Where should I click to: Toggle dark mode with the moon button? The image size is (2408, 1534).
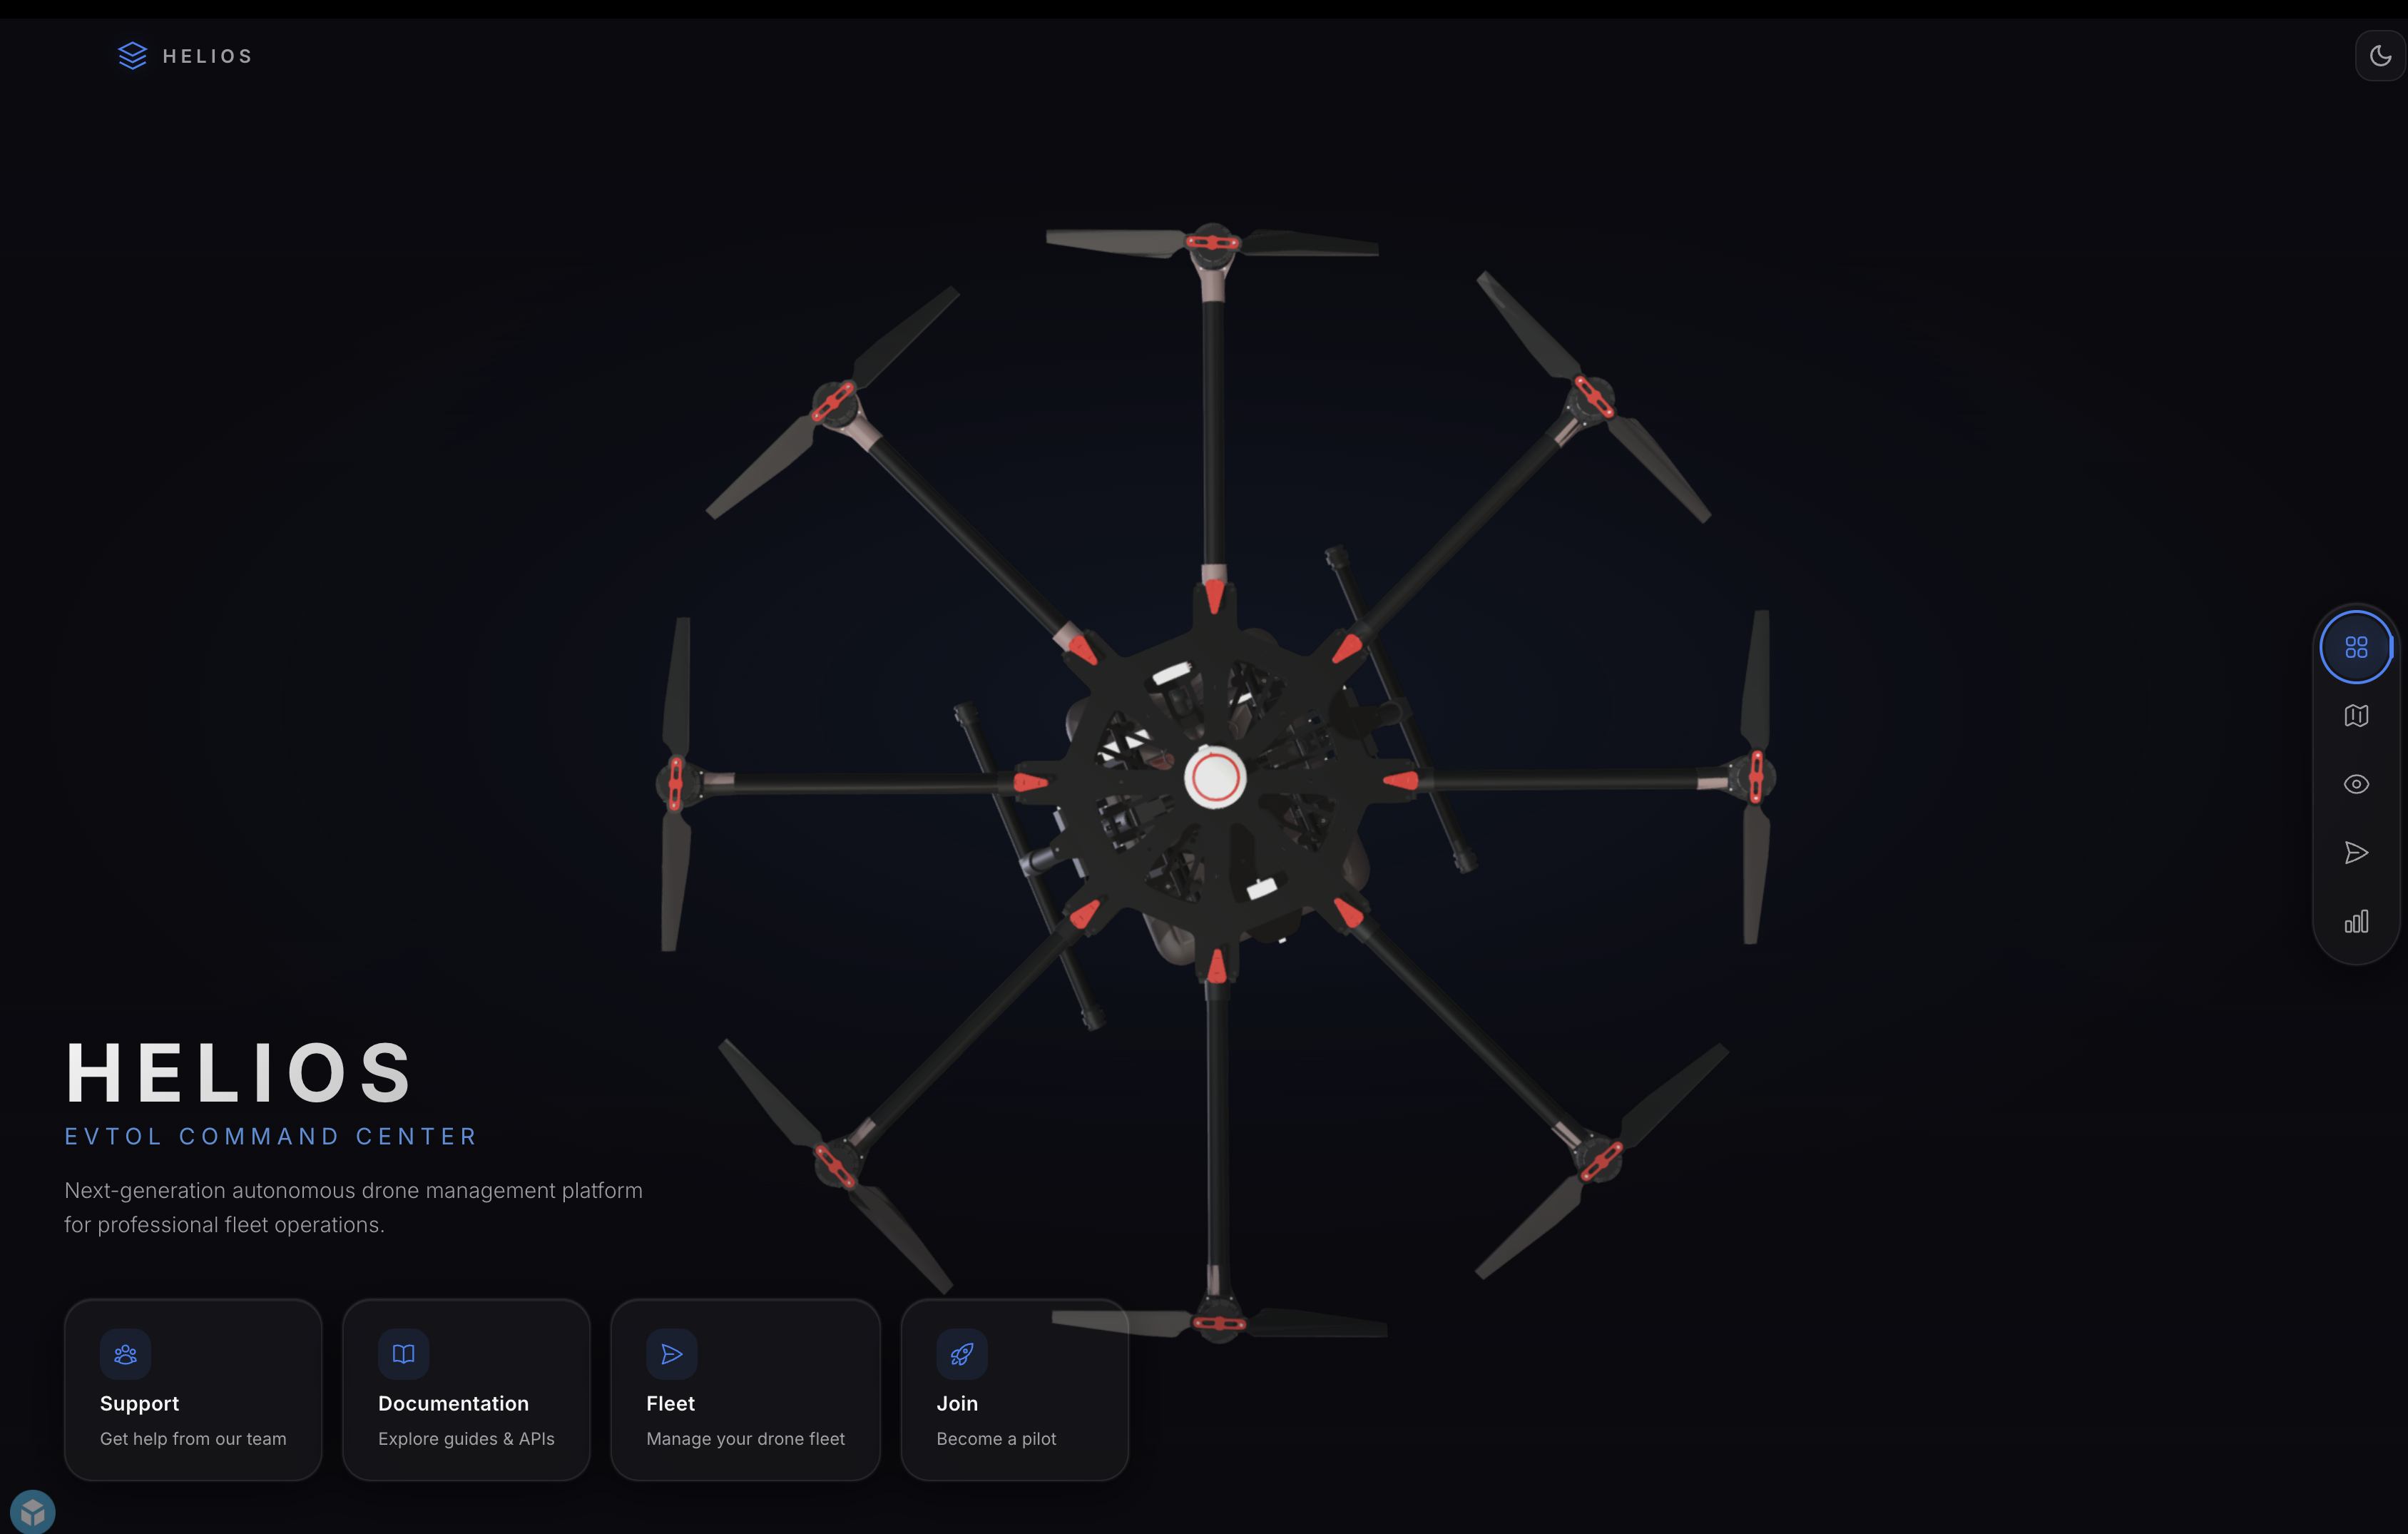click(2380, 56)
